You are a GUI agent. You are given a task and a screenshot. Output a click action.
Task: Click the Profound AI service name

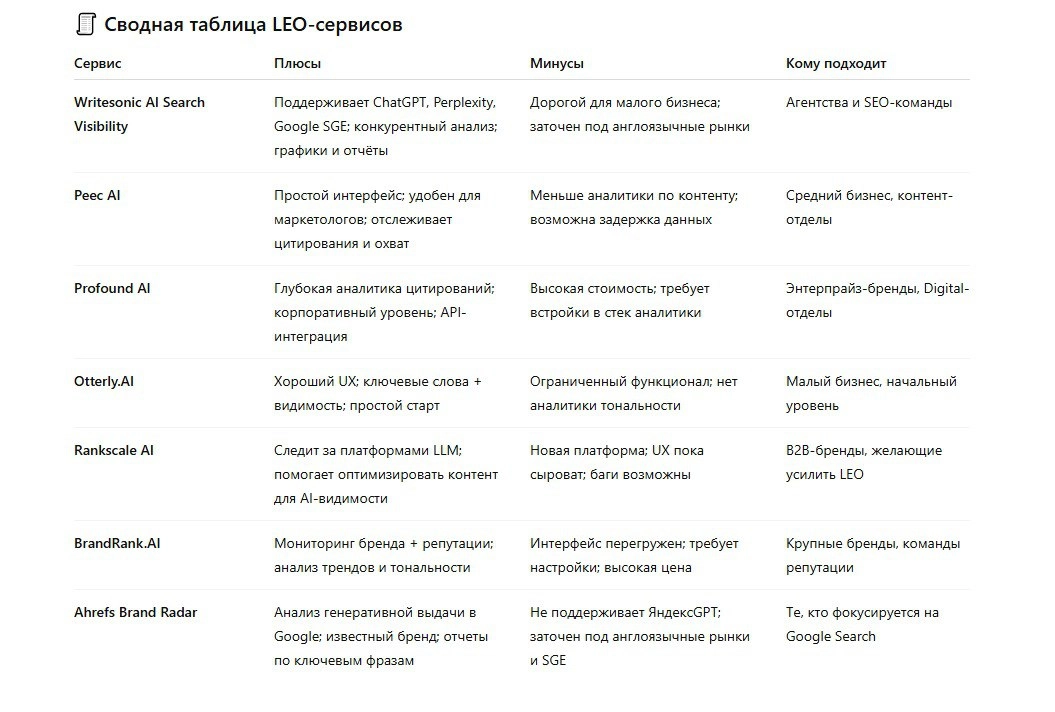tap(112, 288)
